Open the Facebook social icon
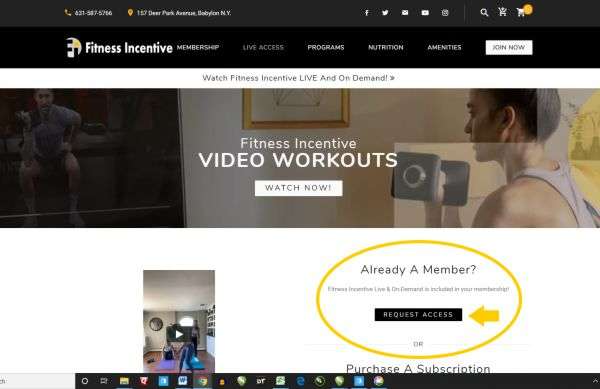The image size is (600, 389). [x=367, y=13]
